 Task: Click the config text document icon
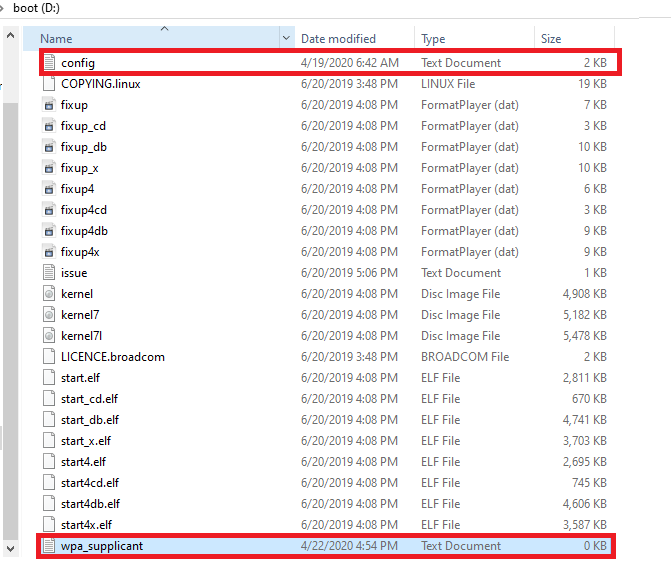point(49,62)
